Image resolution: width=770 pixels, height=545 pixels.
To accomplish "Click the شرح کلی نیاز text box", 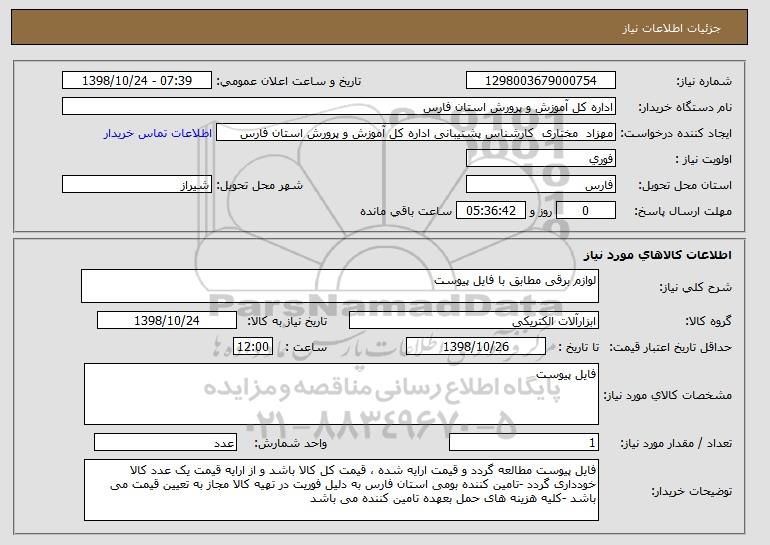I will tap(340, 286).
